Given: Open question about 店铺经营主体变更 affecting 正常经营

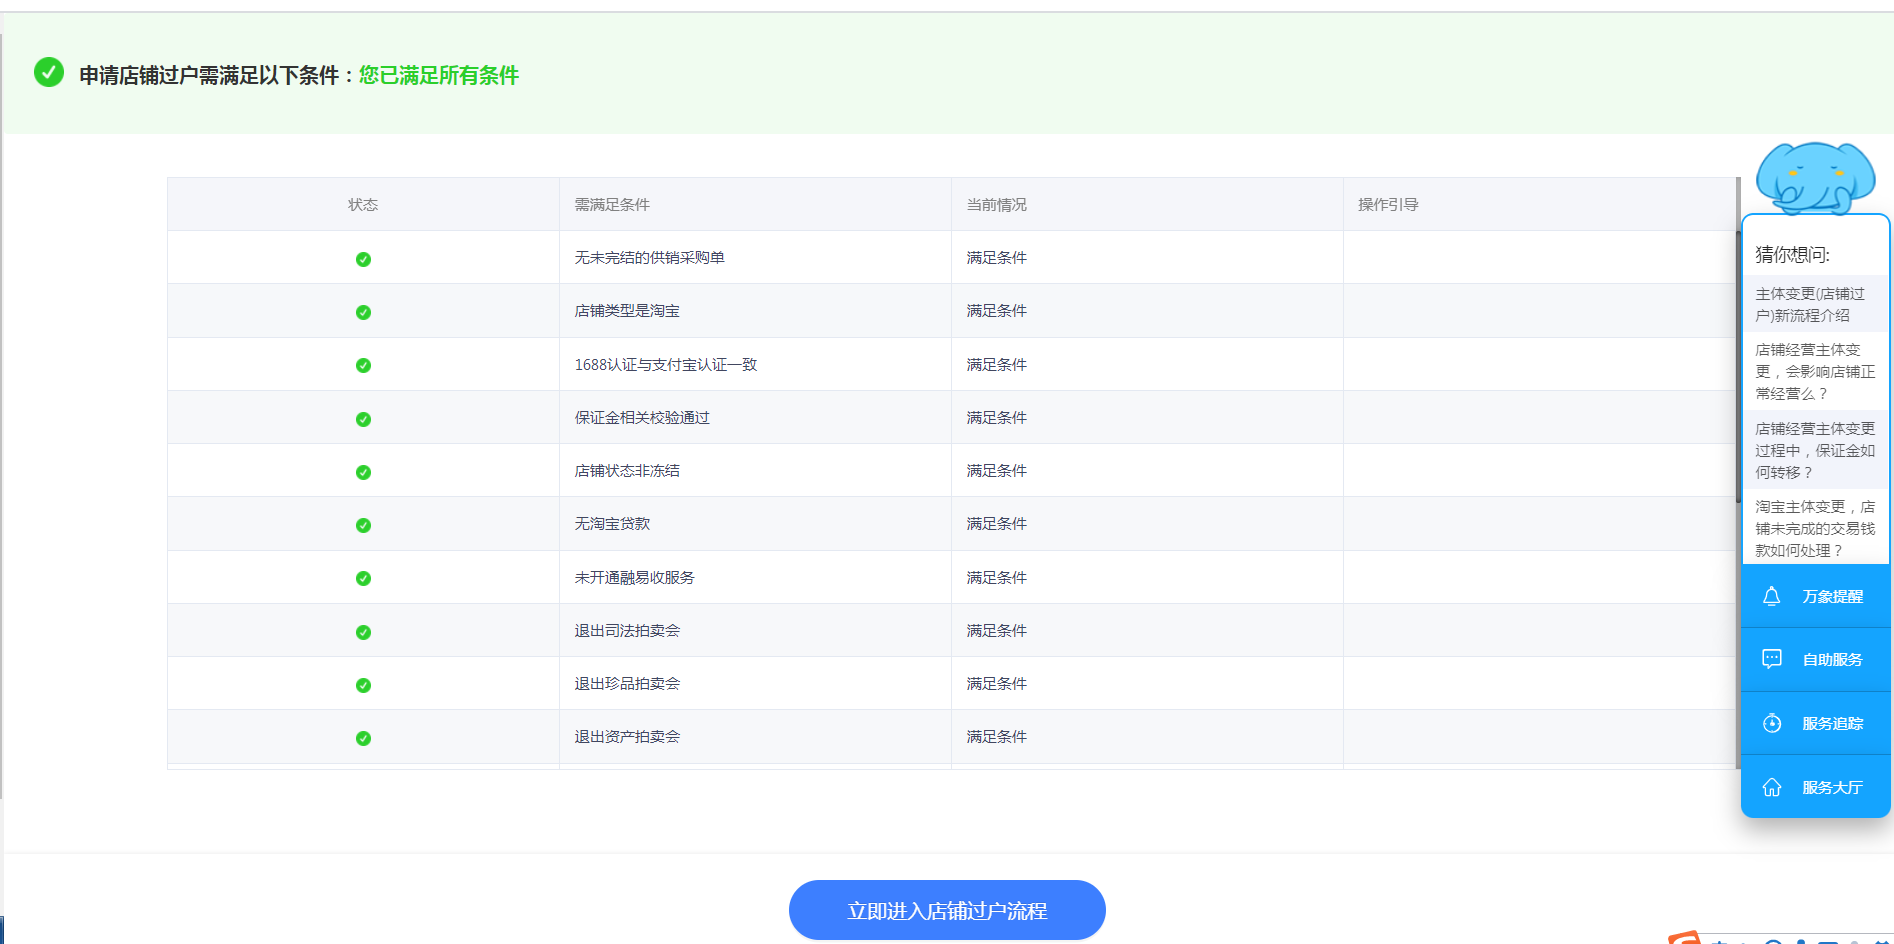Looking at the screenshot, I should pos(1814,371).
